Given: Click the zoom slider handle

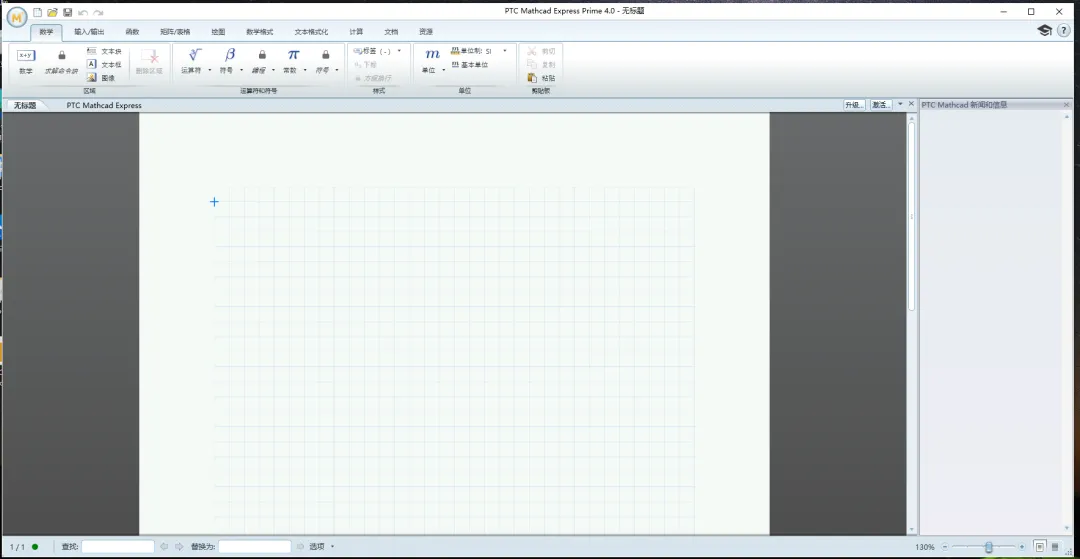Looking at the screenshot, I should pyautogui.click(x=988, y=547).
